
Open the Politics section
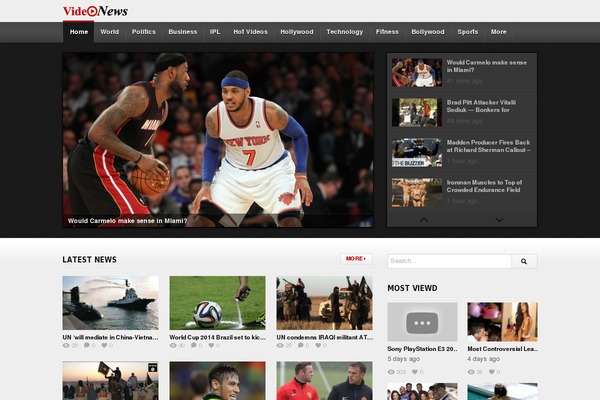click(143, 32)
